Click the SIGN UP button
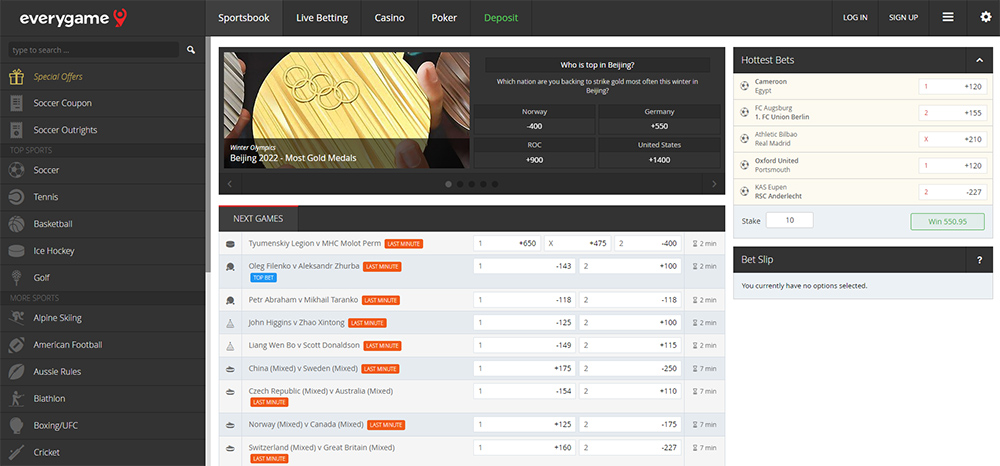Viewport: 1000px width, 466px height. 903,18
